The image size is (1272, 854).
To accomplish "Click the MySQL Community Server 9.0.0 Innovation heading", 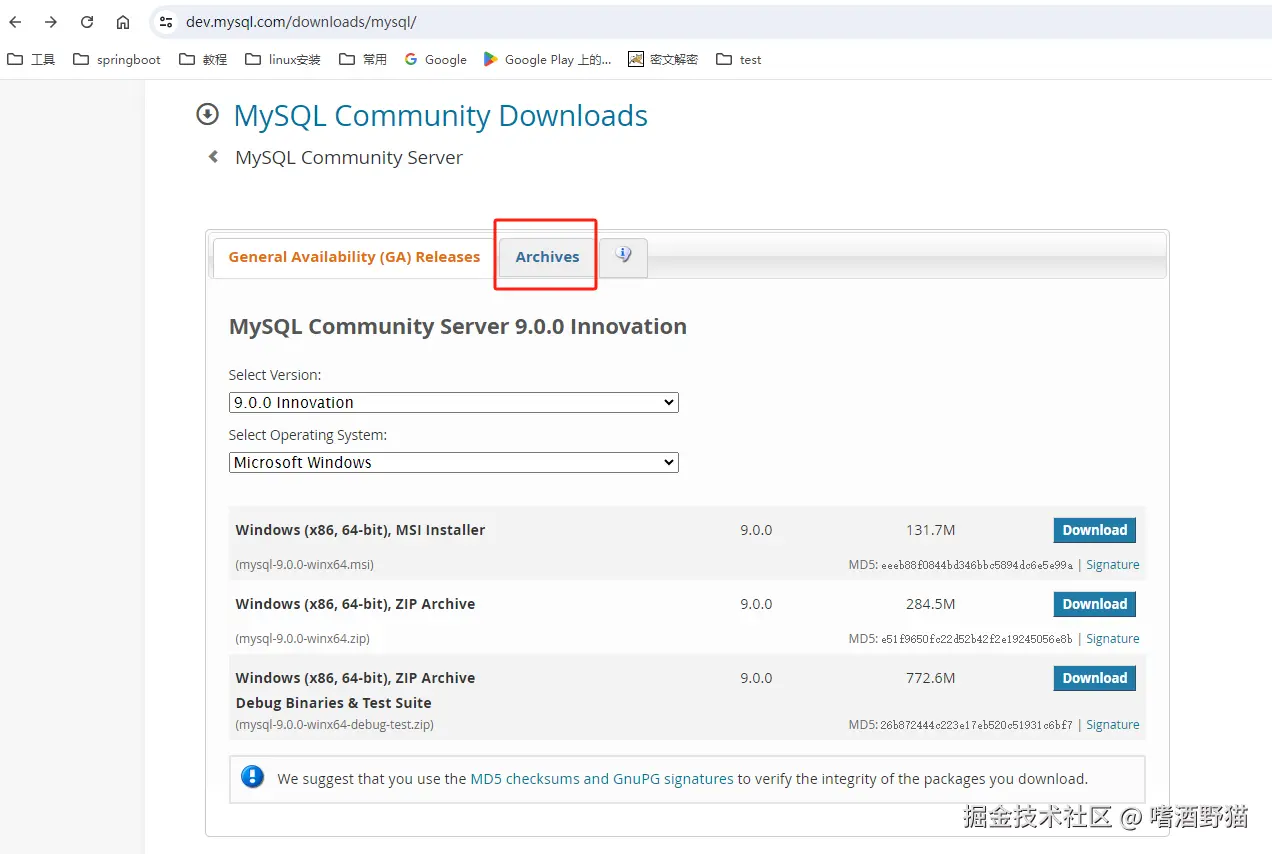I will tap(458, 327).
